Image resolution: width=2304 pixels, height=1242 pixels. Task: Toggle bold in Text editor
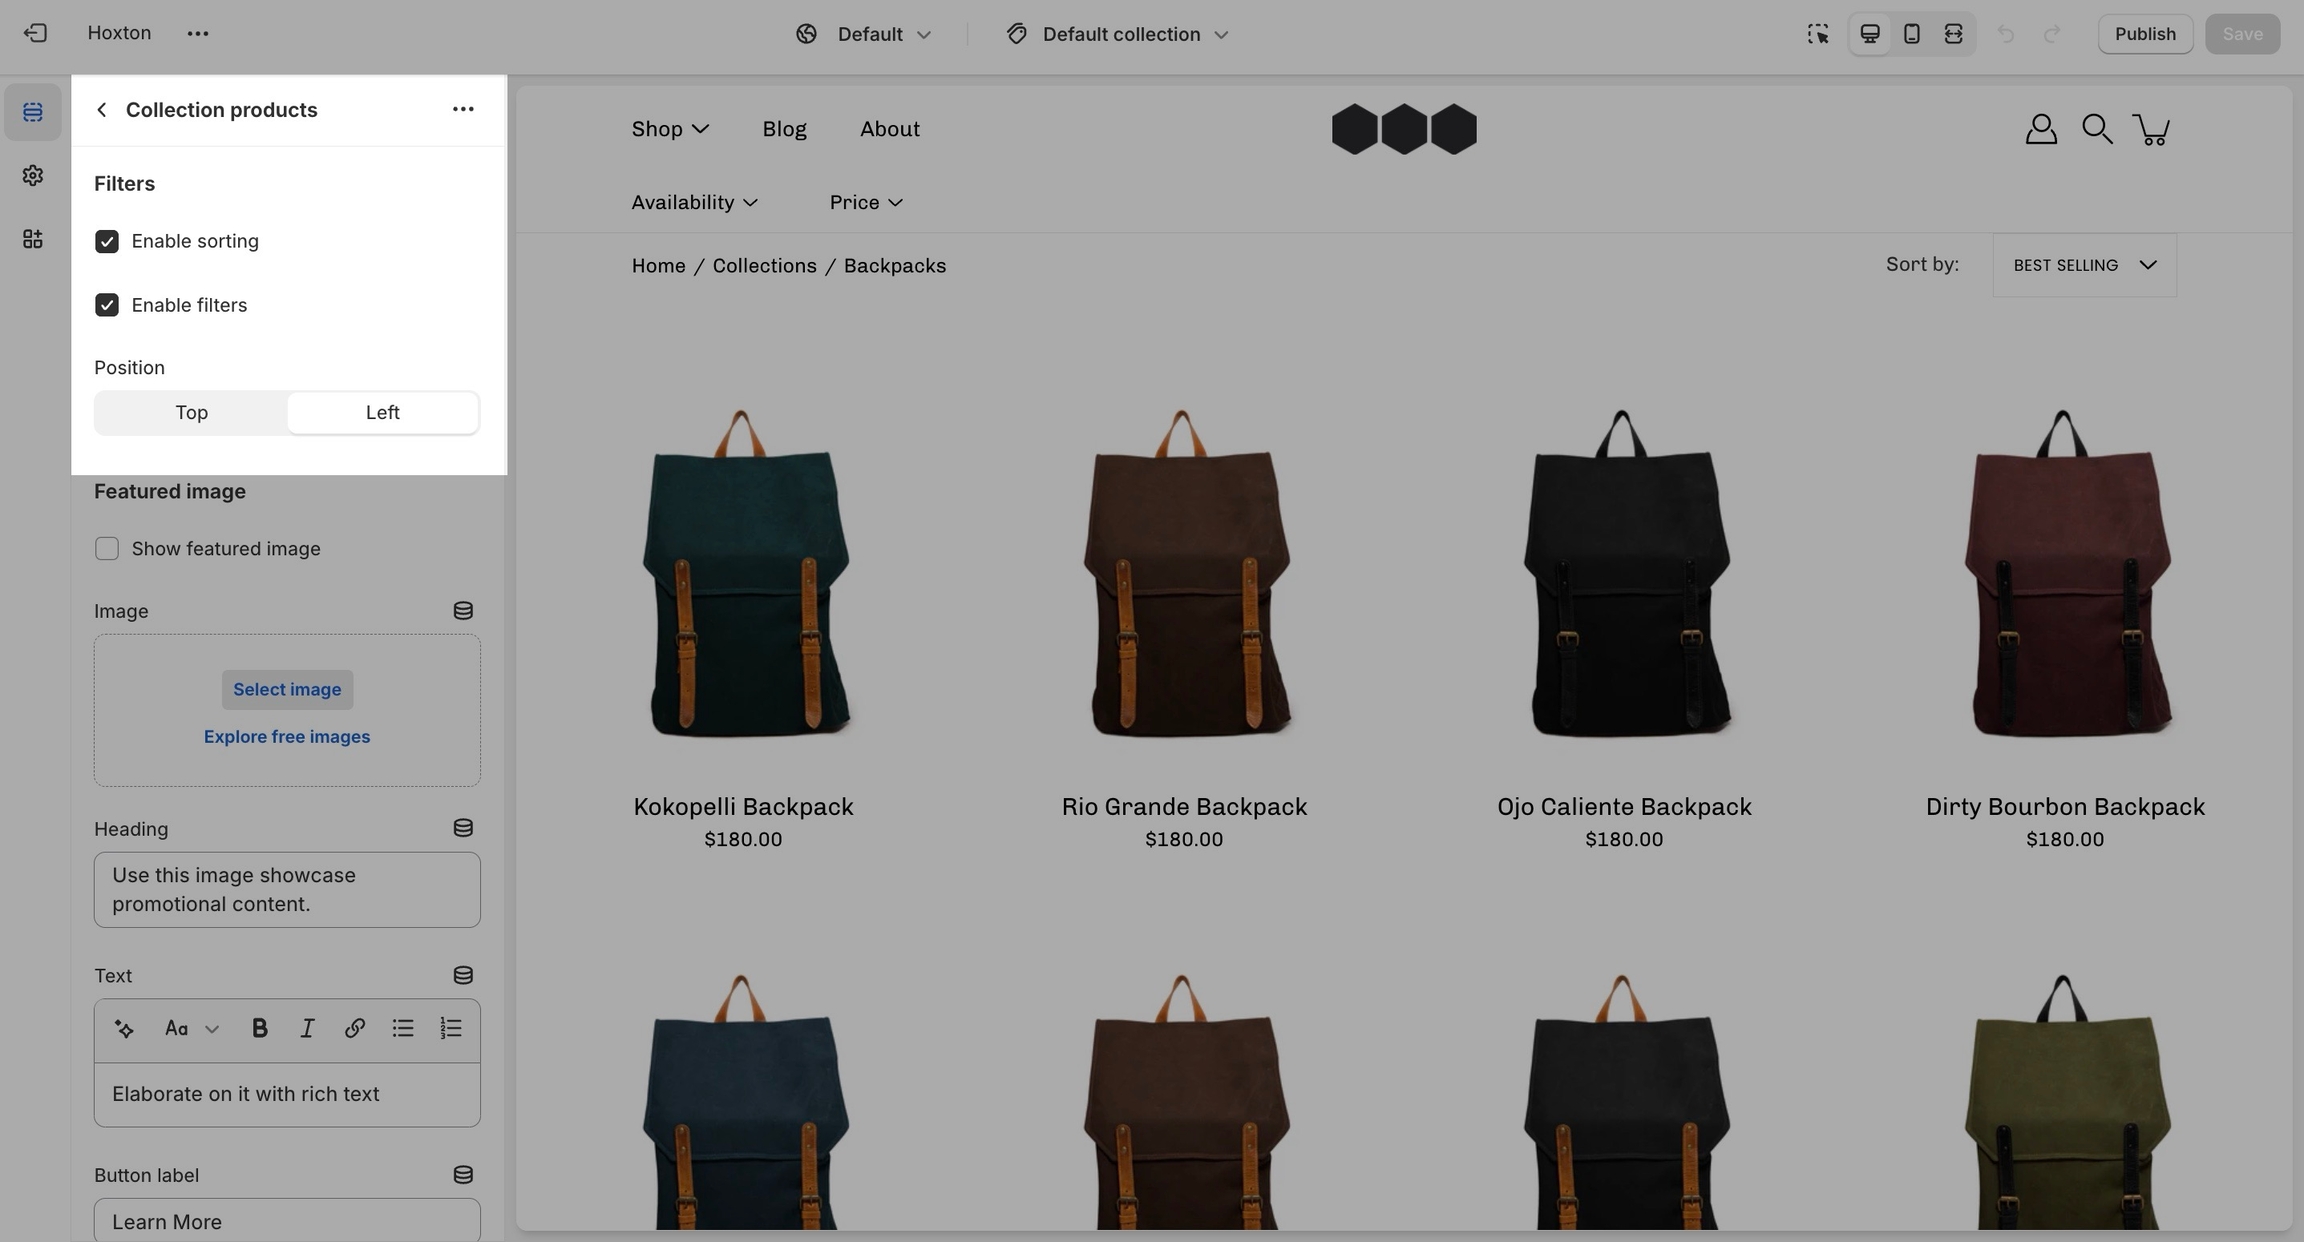(259, 1029)
